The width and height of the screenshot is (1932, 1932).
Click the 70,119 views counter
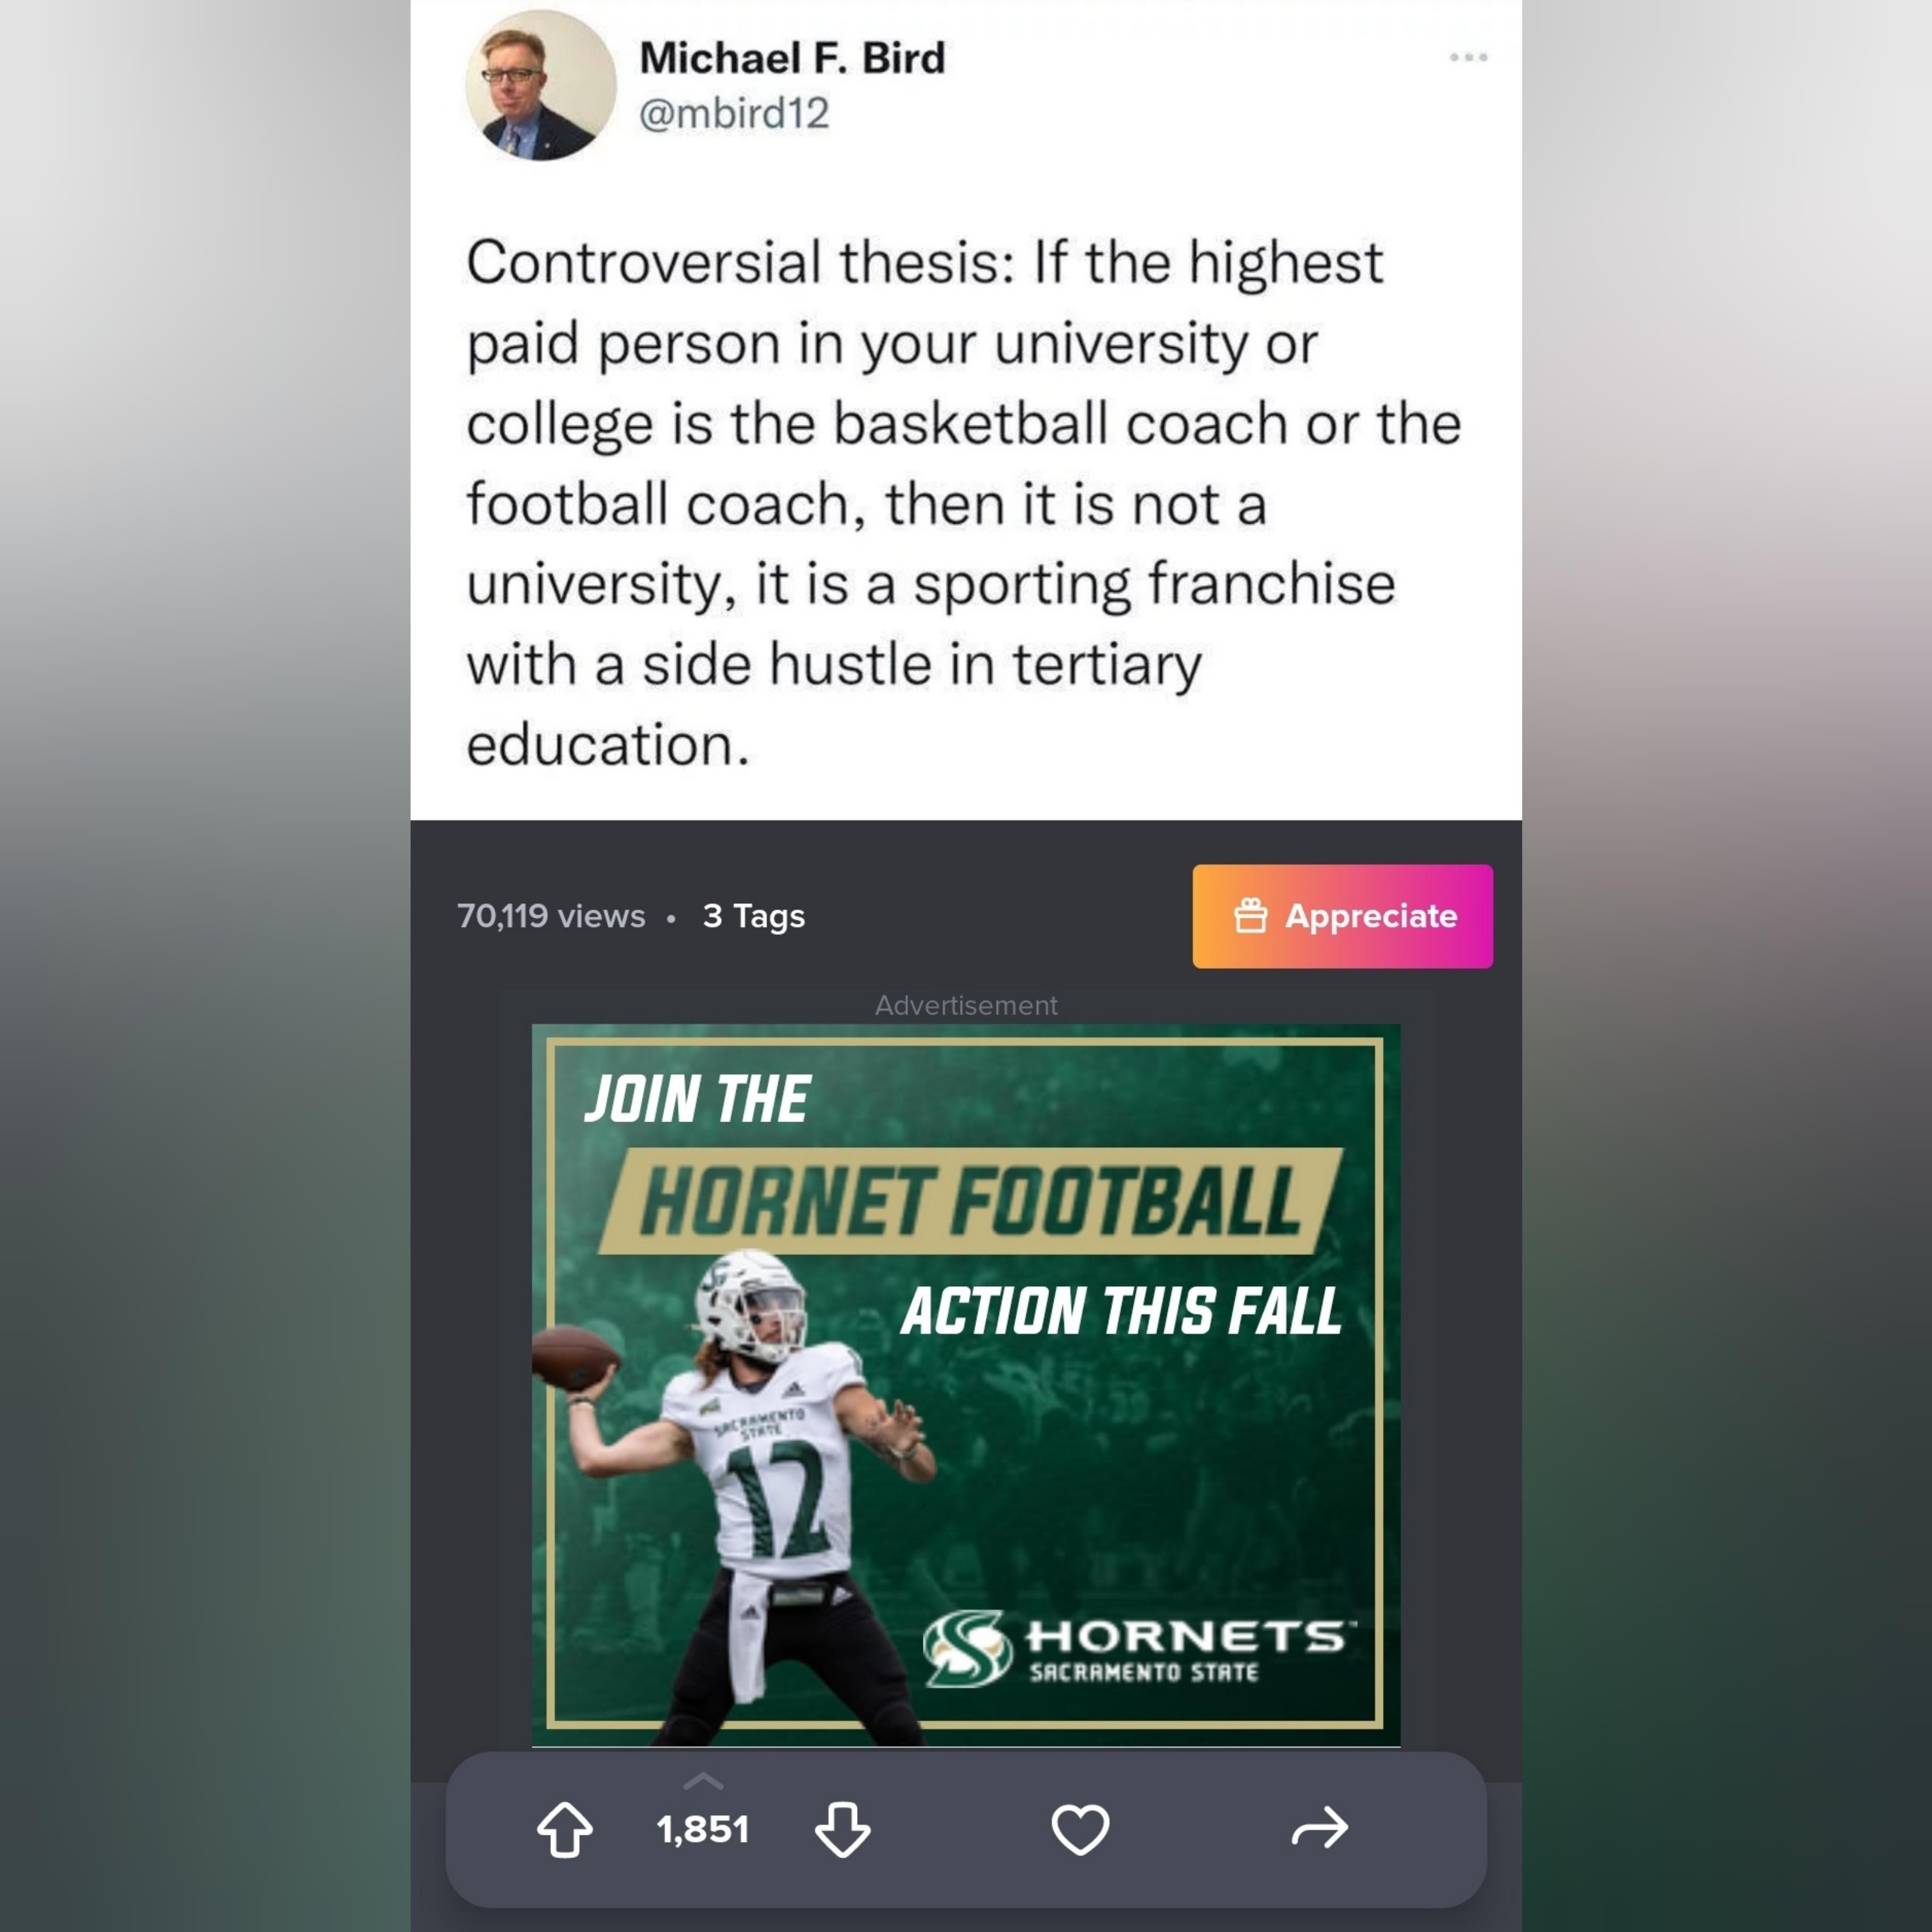[551, 916]
